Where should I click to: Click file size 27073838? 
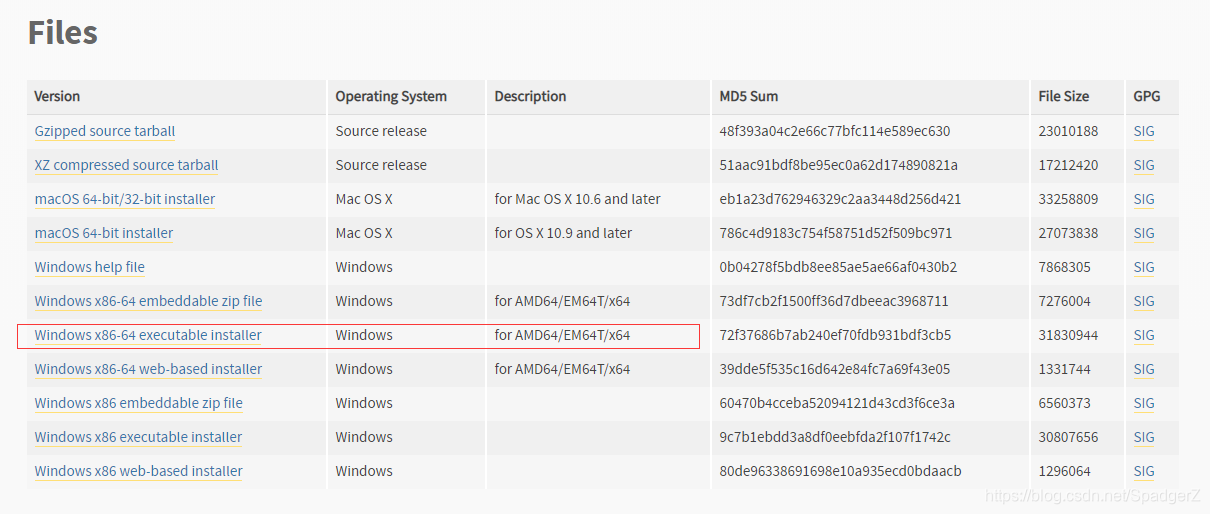[x=1068, y=233]
